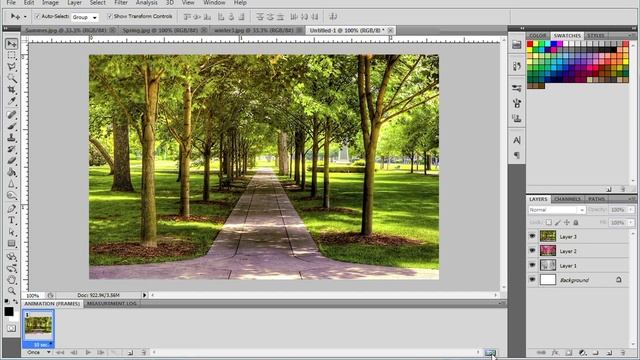Select the Rectangular Marquee tool
The height and width of the screenshot is (360, 640).
click(11, 55)
